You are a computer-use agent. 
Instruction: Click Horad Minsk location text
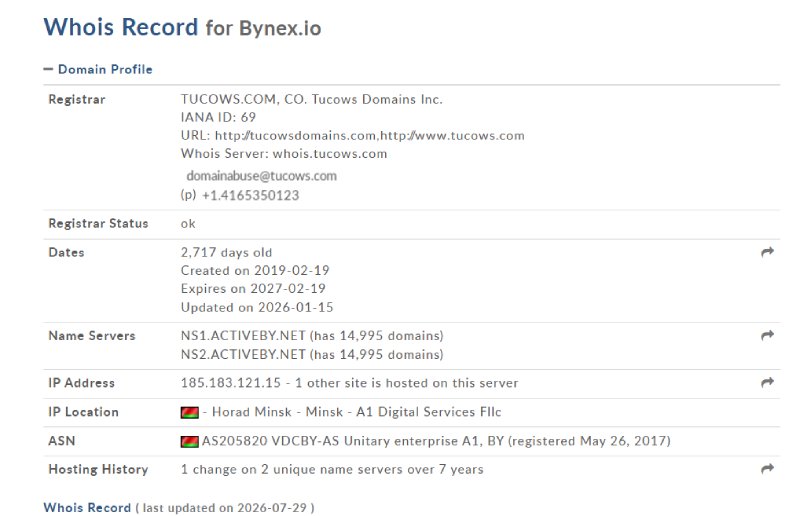[x=252, y=412]
